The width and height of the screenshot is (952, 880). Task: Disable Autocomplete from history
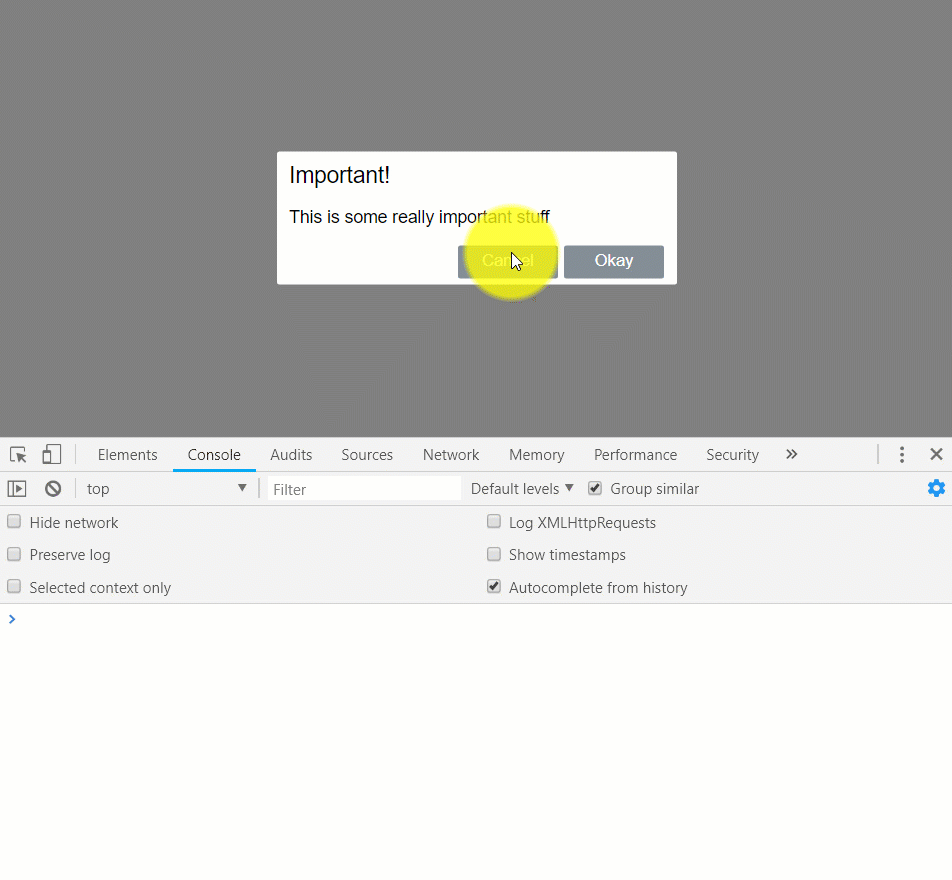493,587
